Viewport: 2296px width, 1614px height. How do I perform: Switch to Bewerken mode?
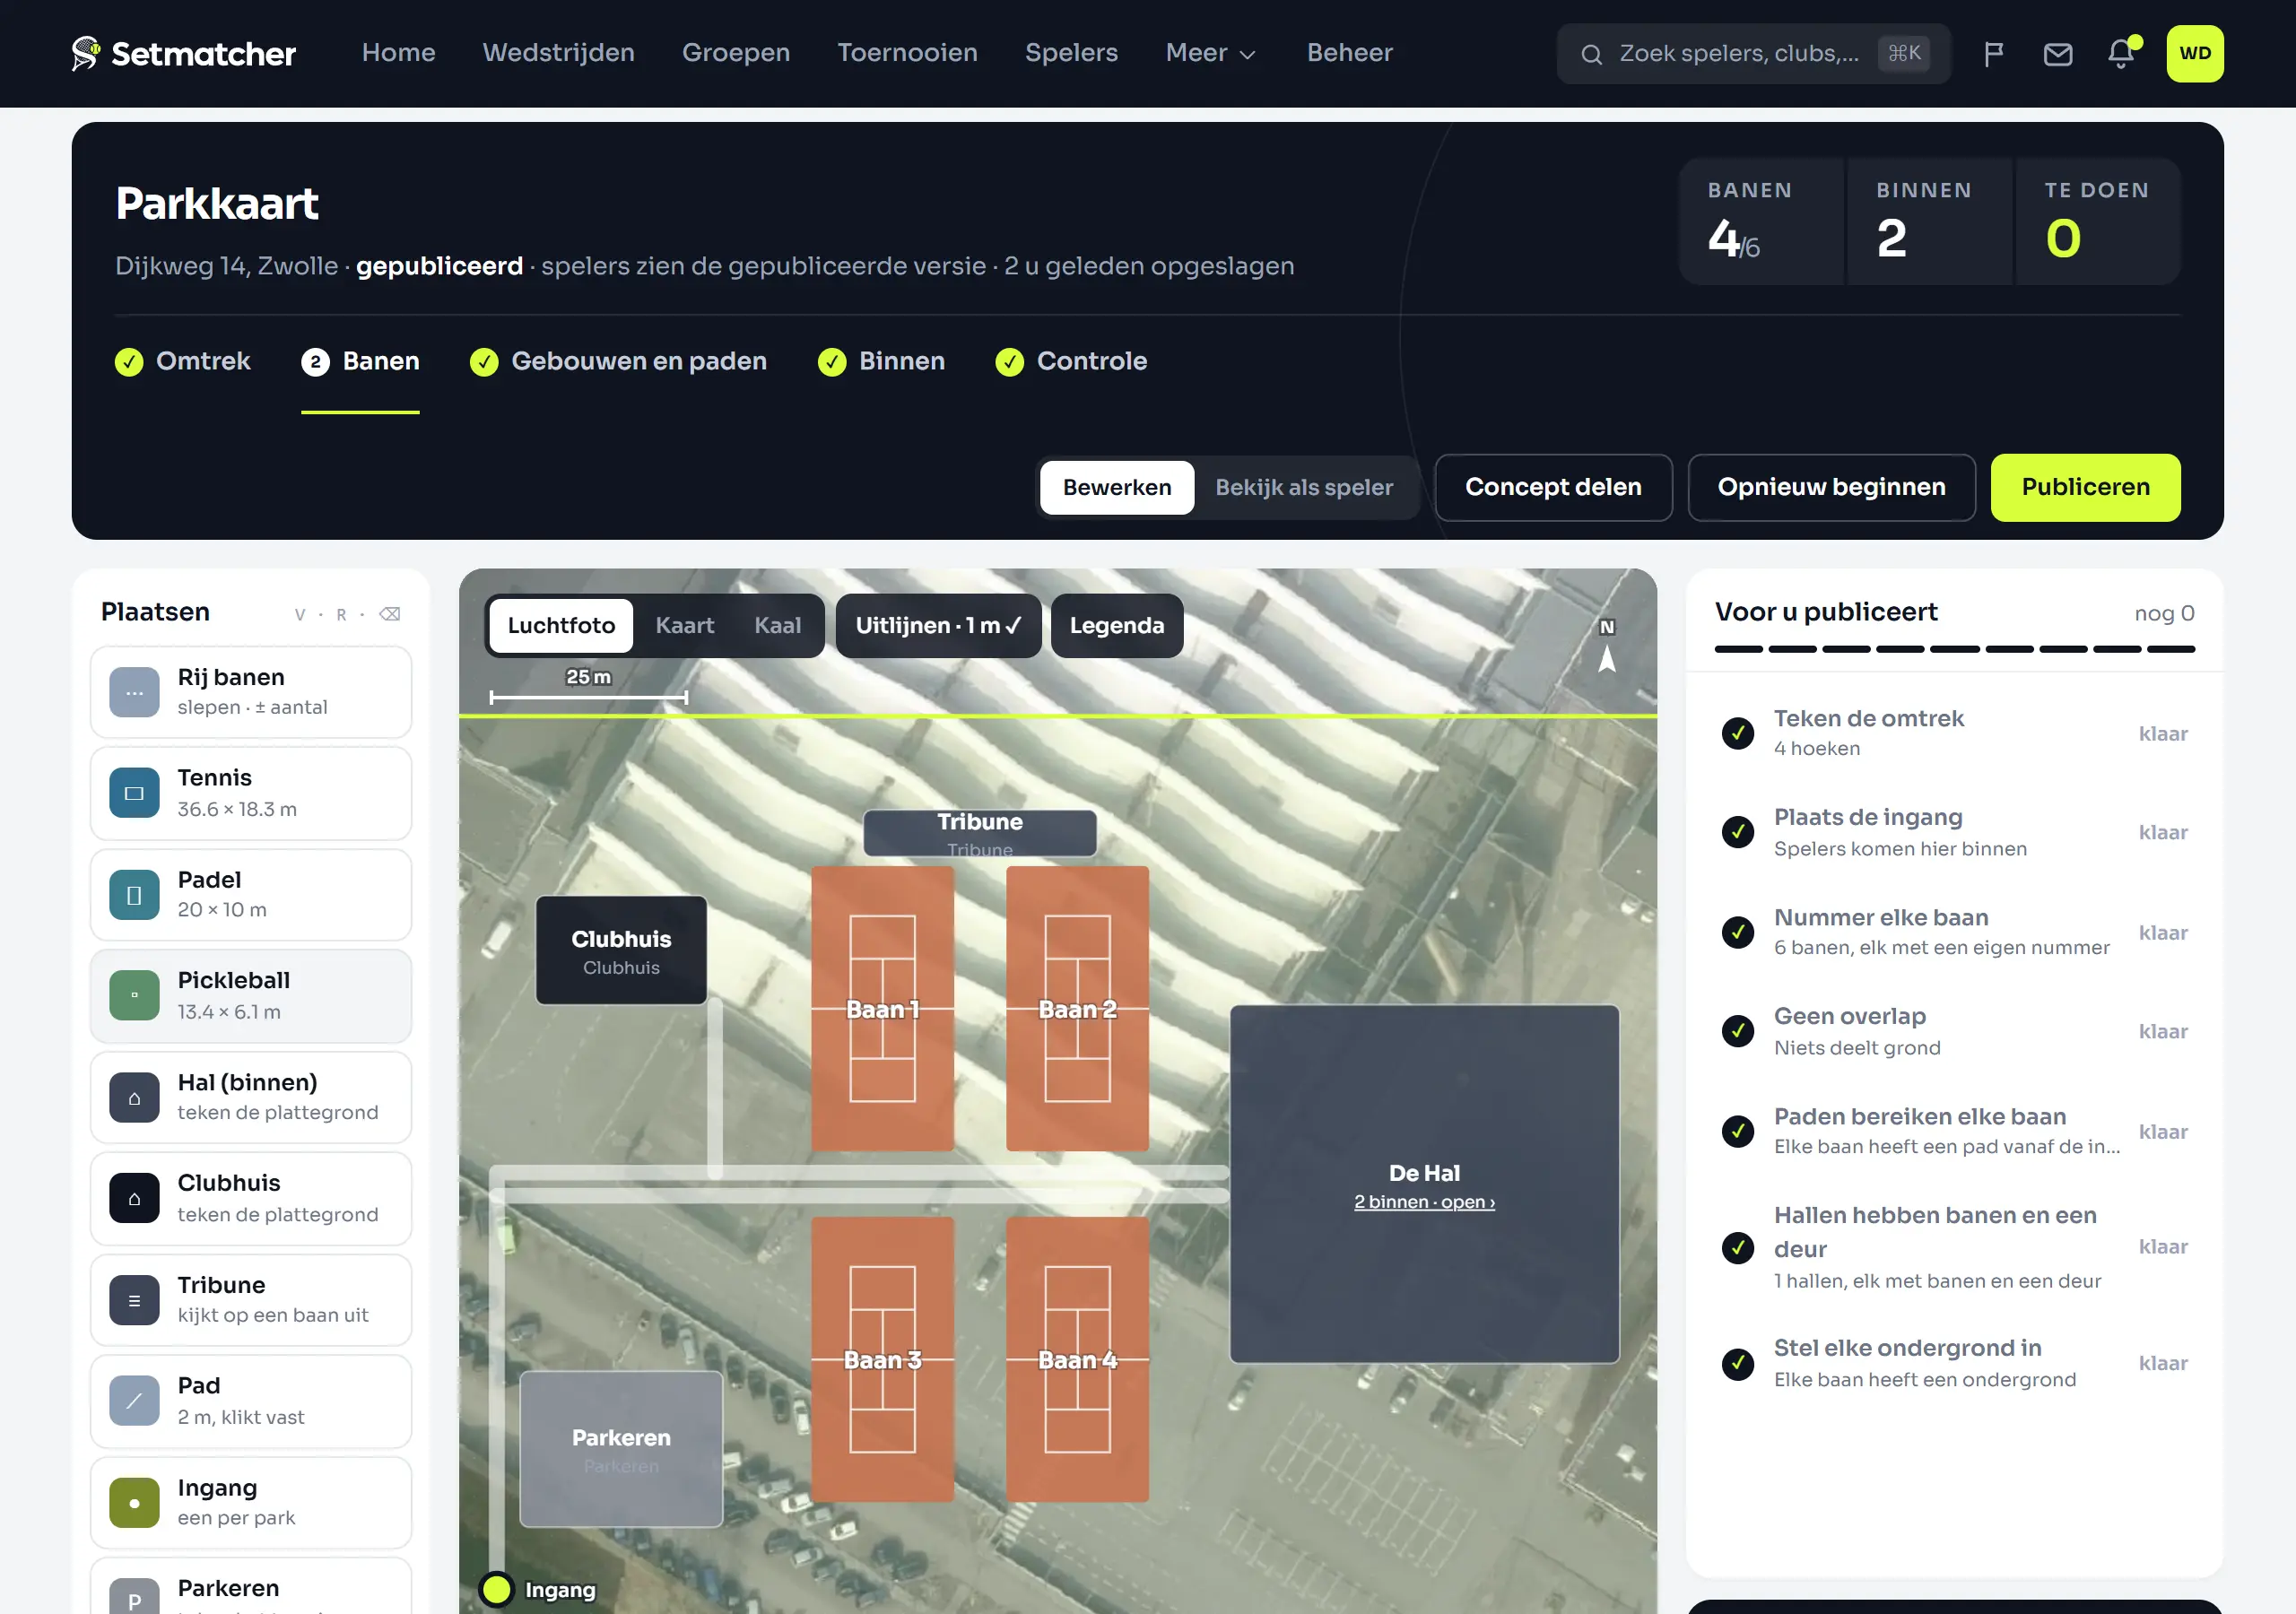tap(1116, 487)
